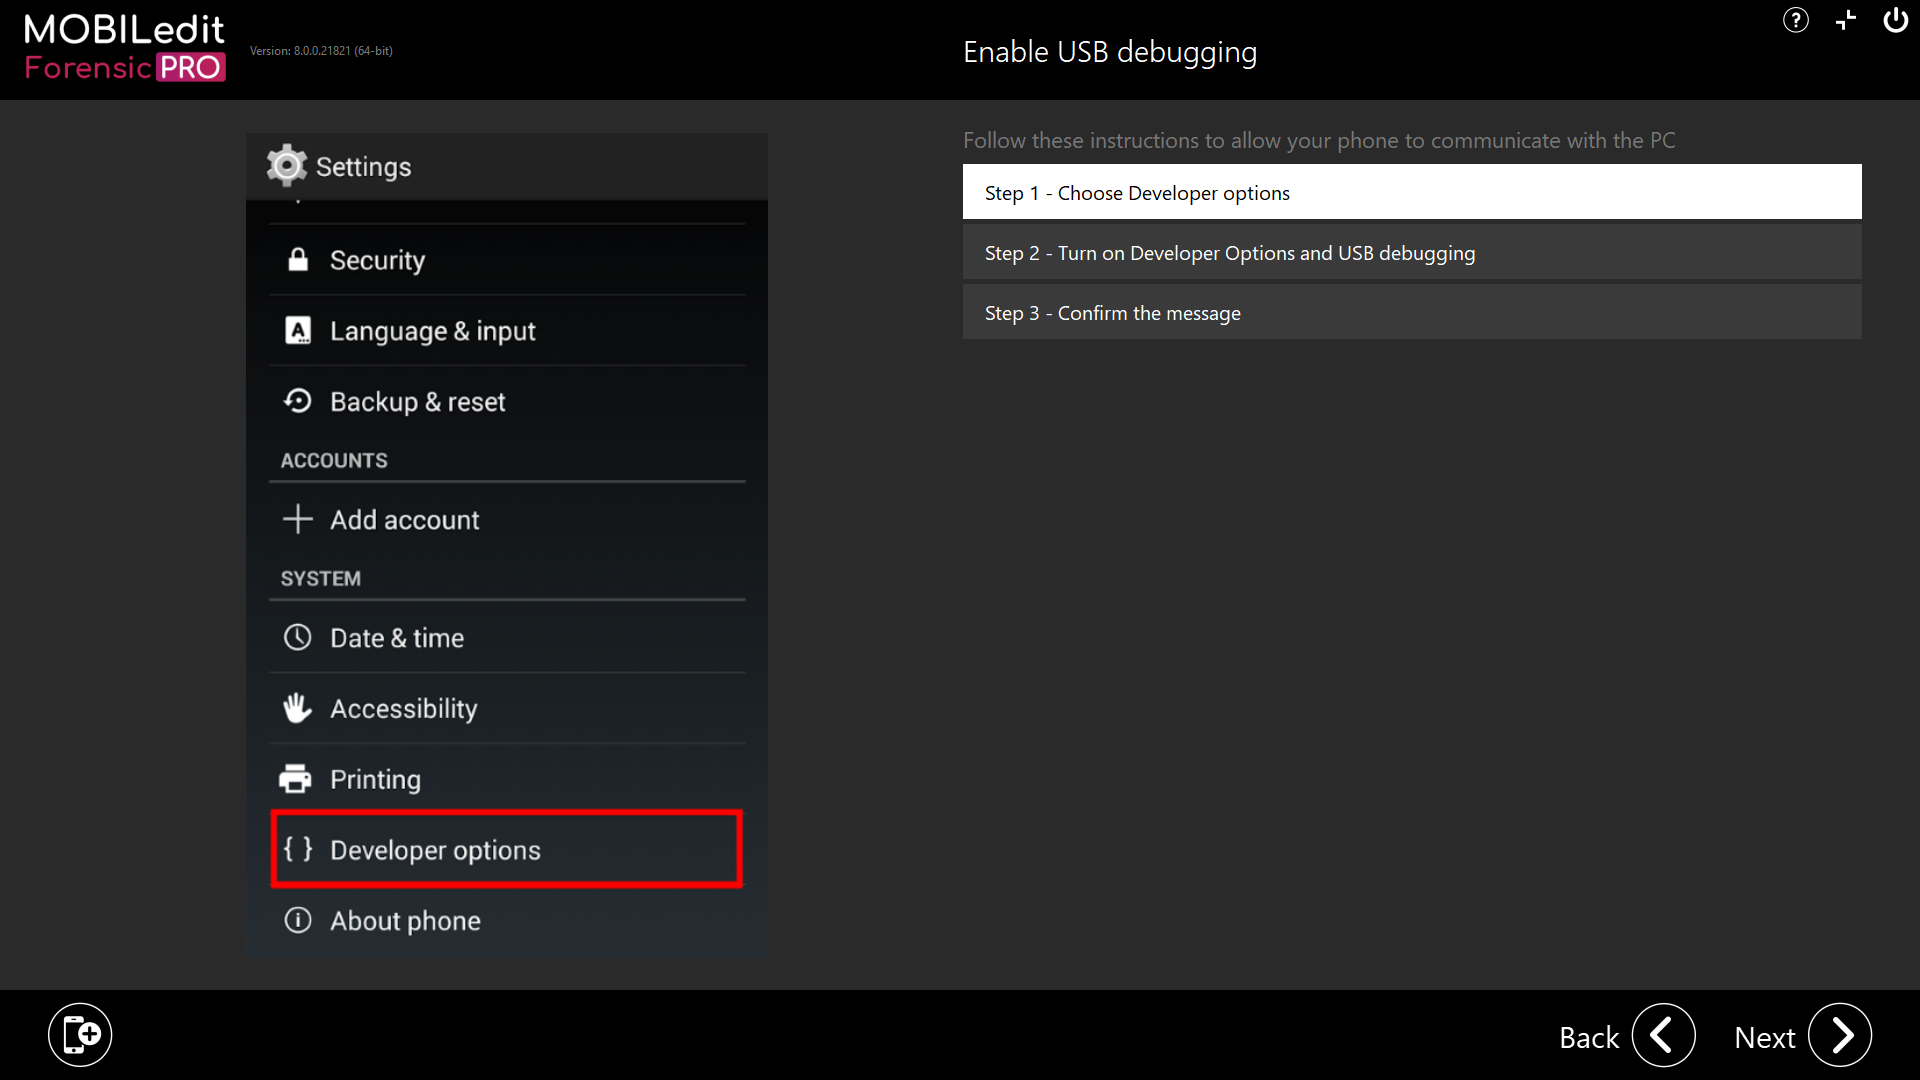Open Step 3 Confirm the message
The image size is (1920, 1080).
(x=1411, y=313)
